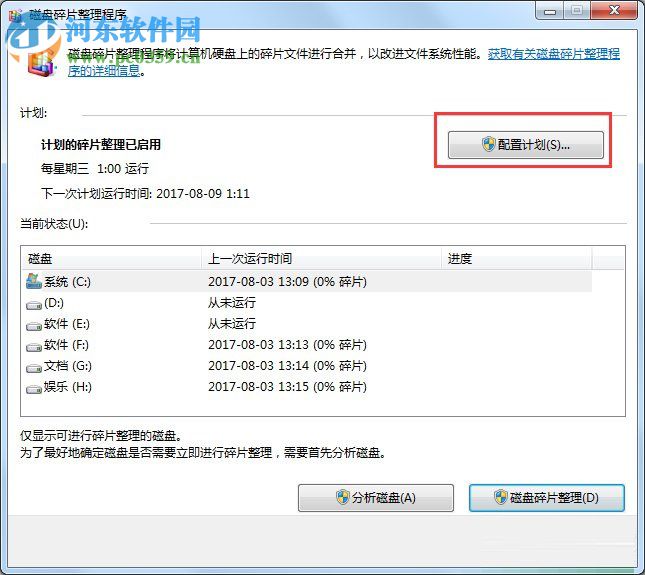The width and height of the screenshot is (645, 575).
Task: Click the 2017-08-03 13:13 last run cell
Action: (287, 345)
